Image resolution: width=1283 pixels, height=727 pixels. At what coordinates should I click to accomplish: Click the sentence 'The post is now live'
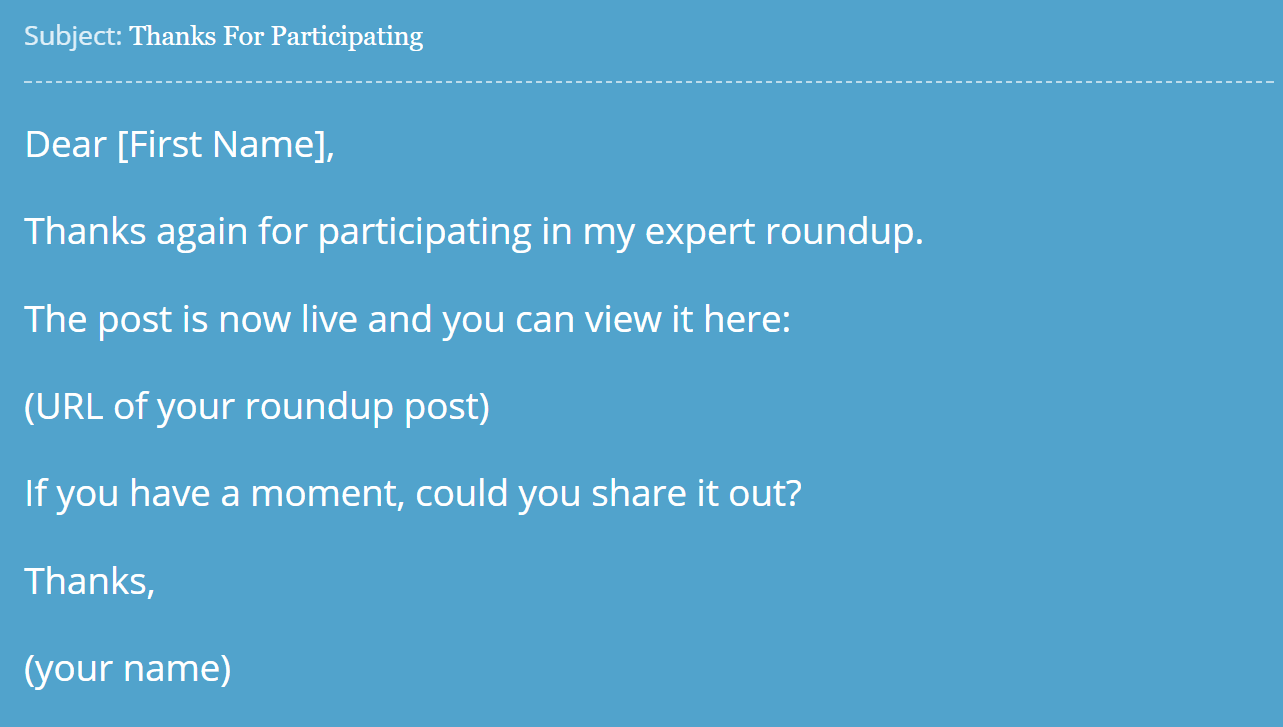pyautogui.click(x=191, y=320)
